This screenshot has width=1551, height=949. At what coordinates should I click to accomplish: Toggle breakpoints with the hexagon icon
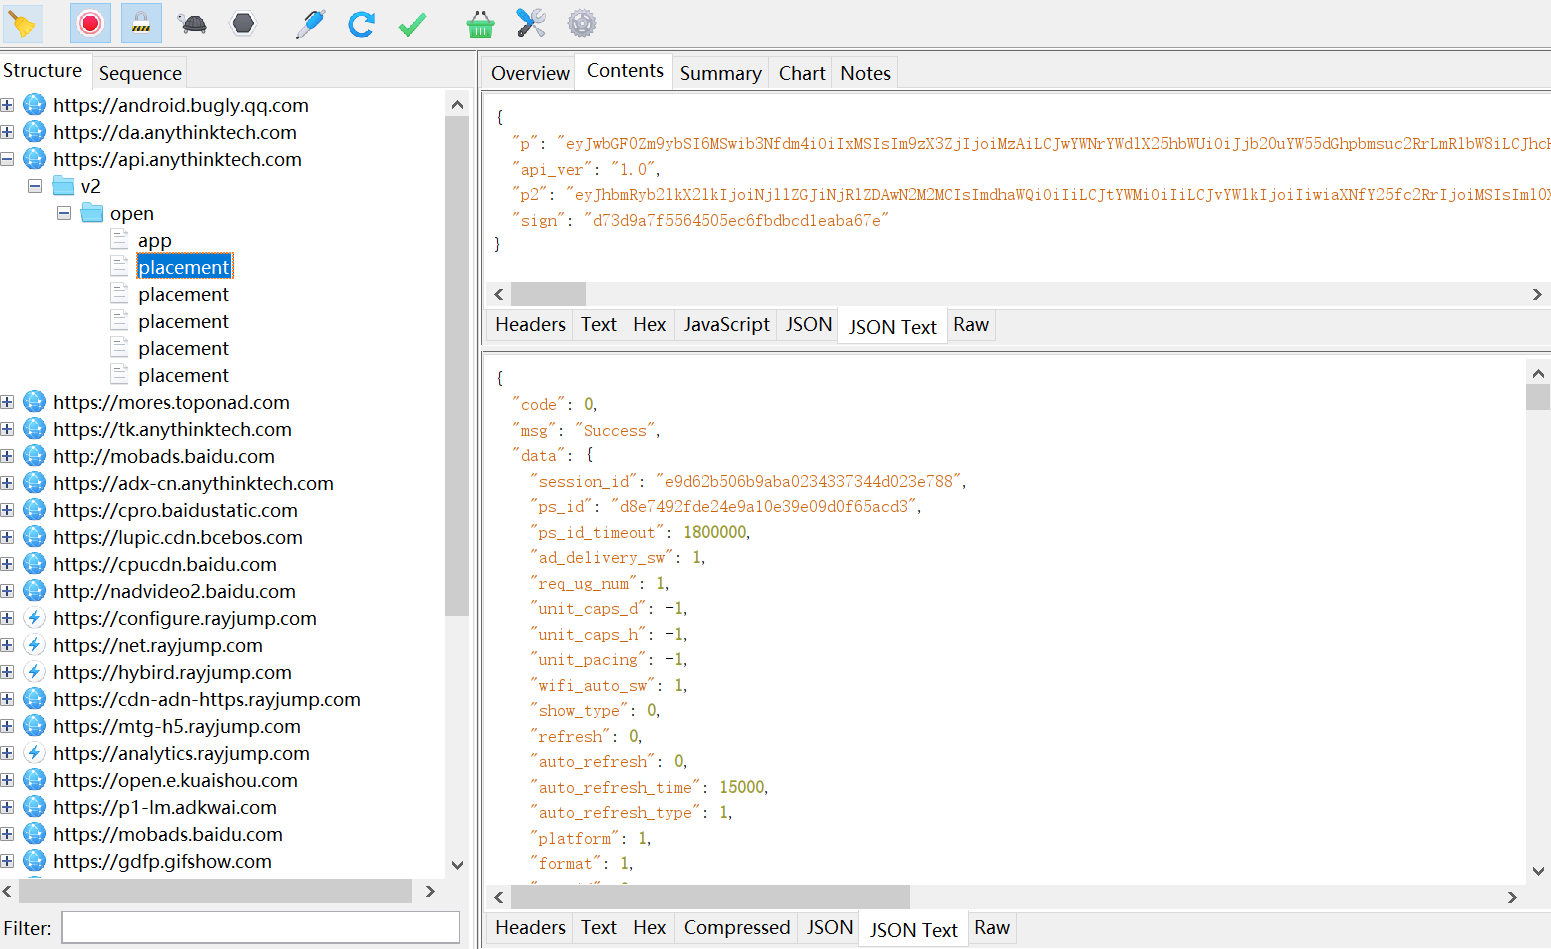click(244, 23)
